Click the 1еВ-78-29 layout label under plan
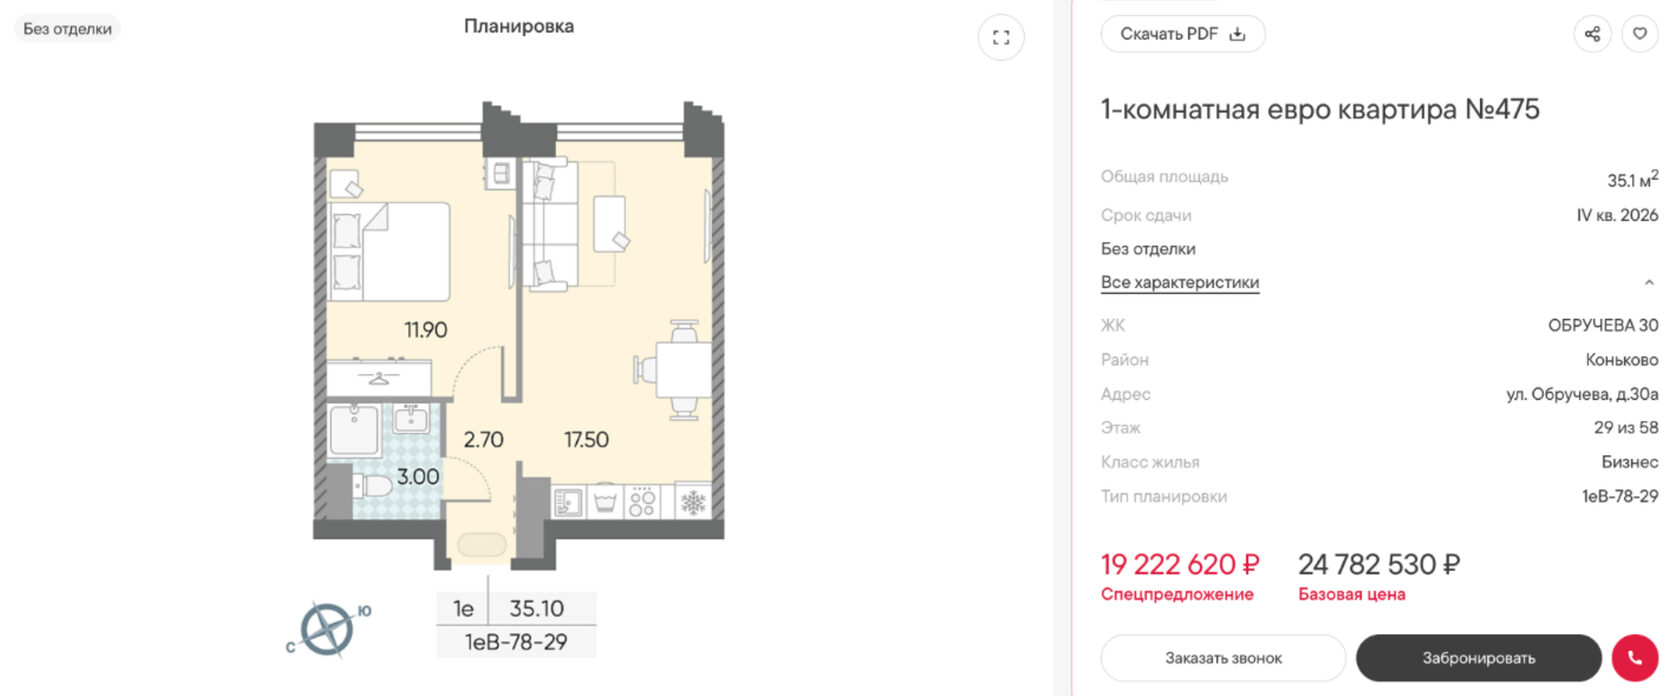Screen dimensions: 1680x696 click(x=516, y=642)
